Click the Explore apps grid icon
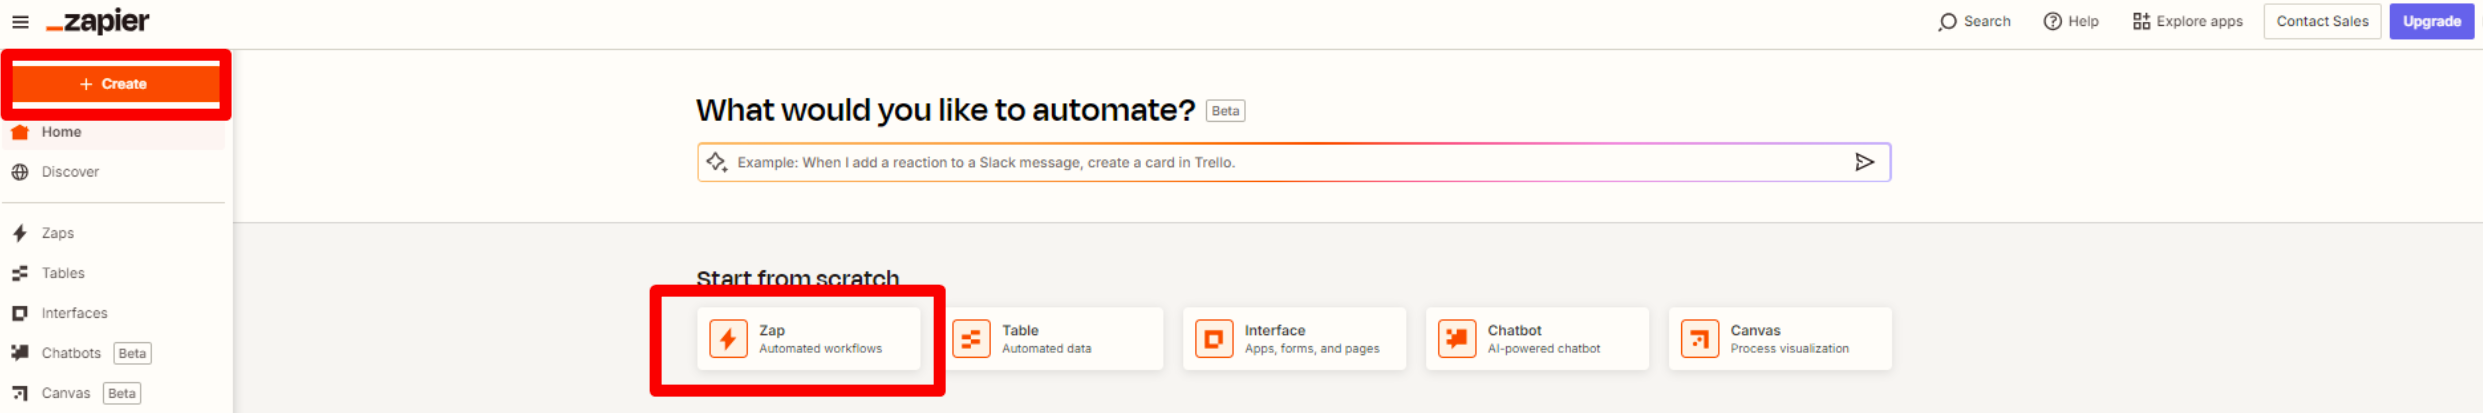Image resolution: width=2483 pixels, height=413 pixels. point(2141,21)
